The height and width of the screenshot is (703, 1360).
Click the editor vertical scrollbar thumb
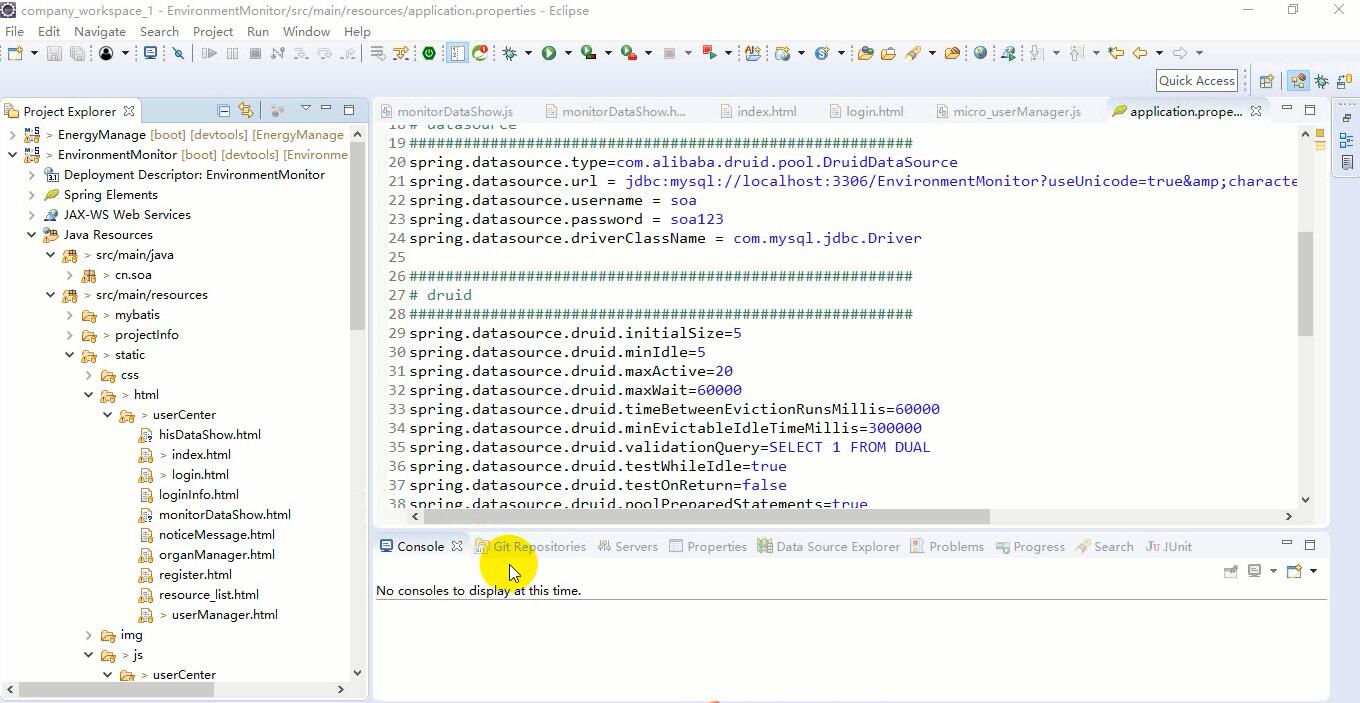(1305, 283)
